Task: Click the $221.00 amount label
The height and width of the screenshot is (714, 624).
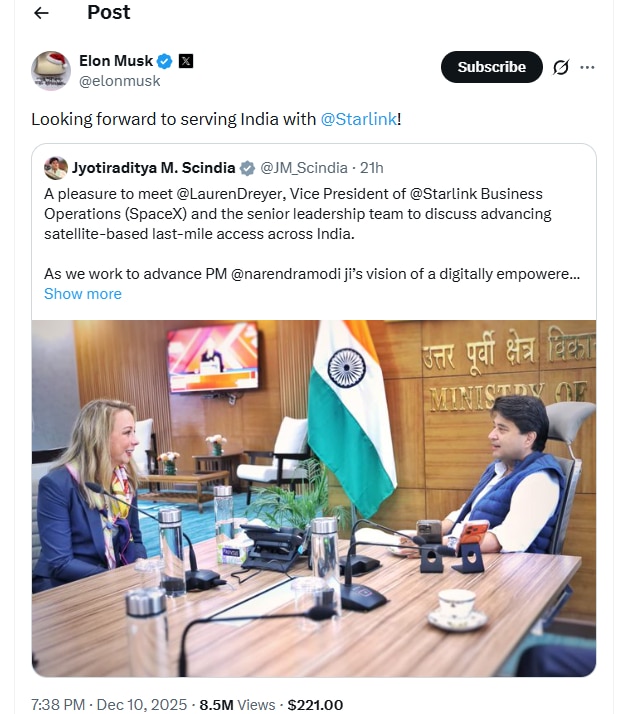Action: pyautogui.click(x=315, y=704)
